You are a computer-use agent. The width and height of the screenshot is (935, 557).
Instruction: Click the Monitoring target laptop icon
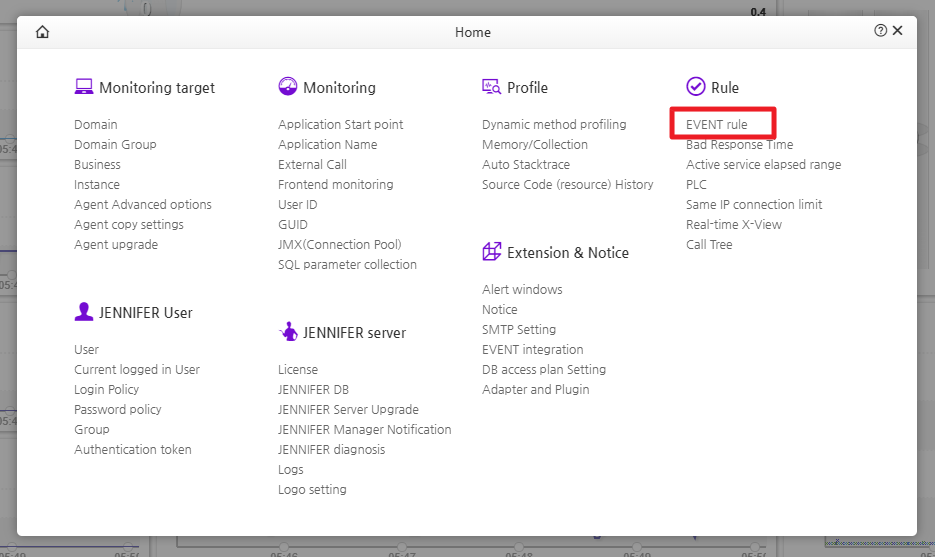click(x=84, y=87)
